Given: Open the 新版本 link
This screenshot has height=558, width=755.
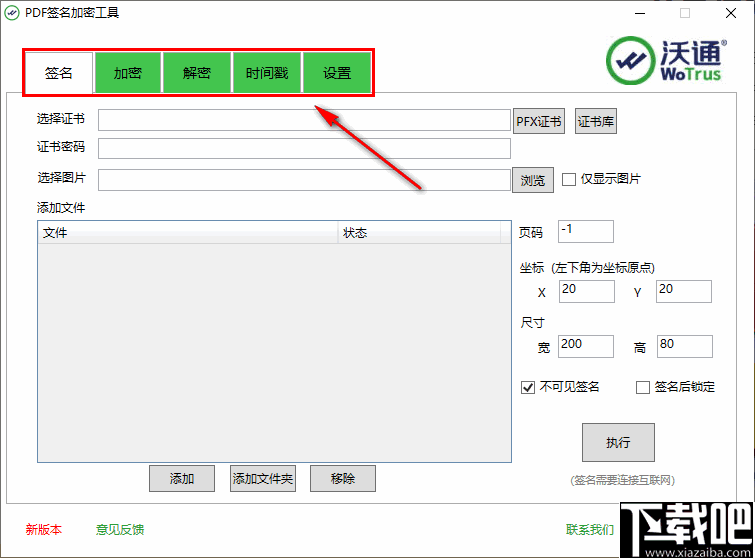Looking at the screenshot, I should click(44, 530).
